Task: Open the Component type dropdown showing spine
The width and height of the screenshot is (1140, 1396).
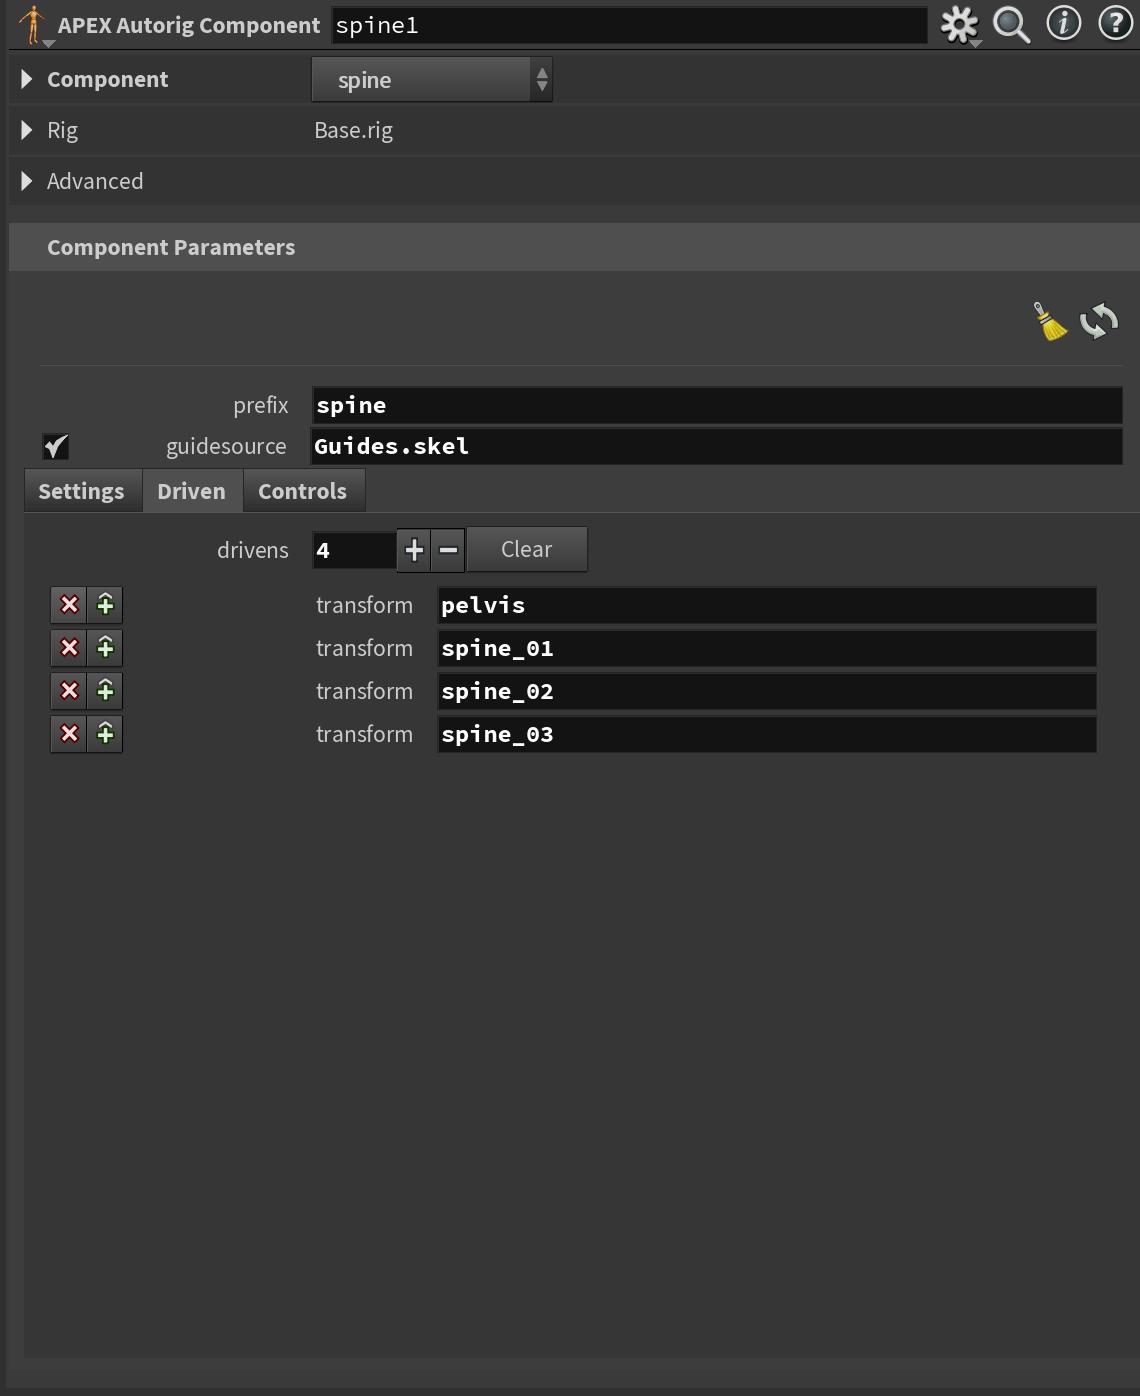Action: (x=432, y=79)
